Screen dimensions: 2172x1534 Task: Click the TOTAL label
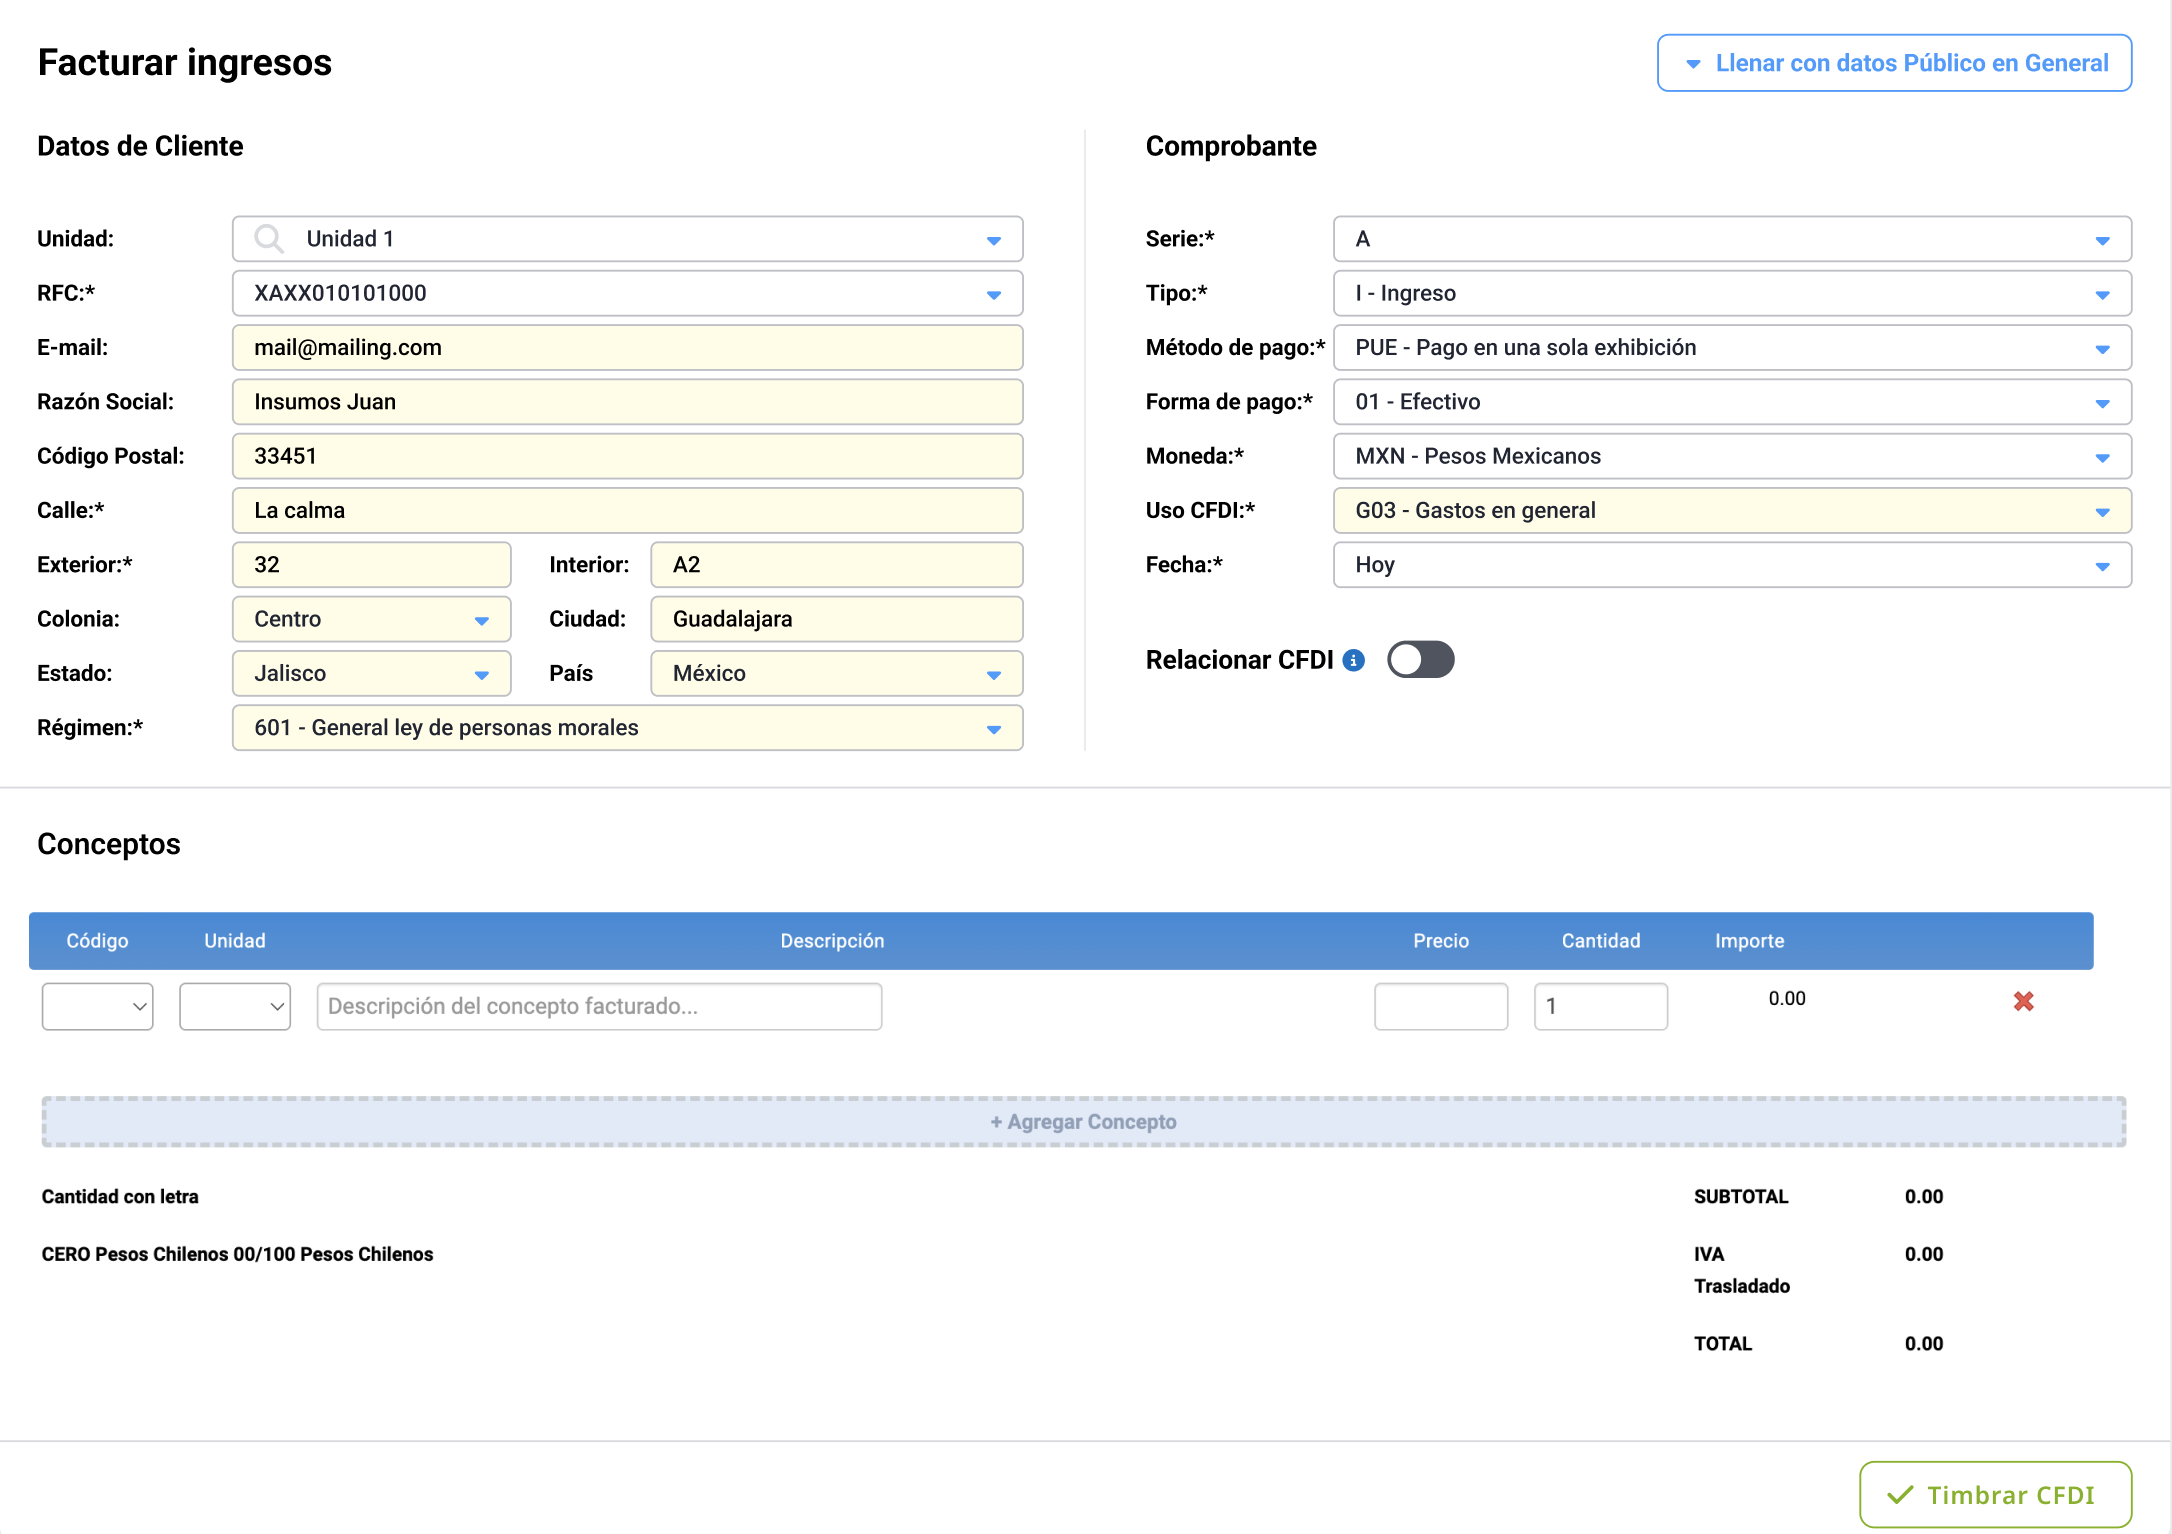(1723, 1344)
